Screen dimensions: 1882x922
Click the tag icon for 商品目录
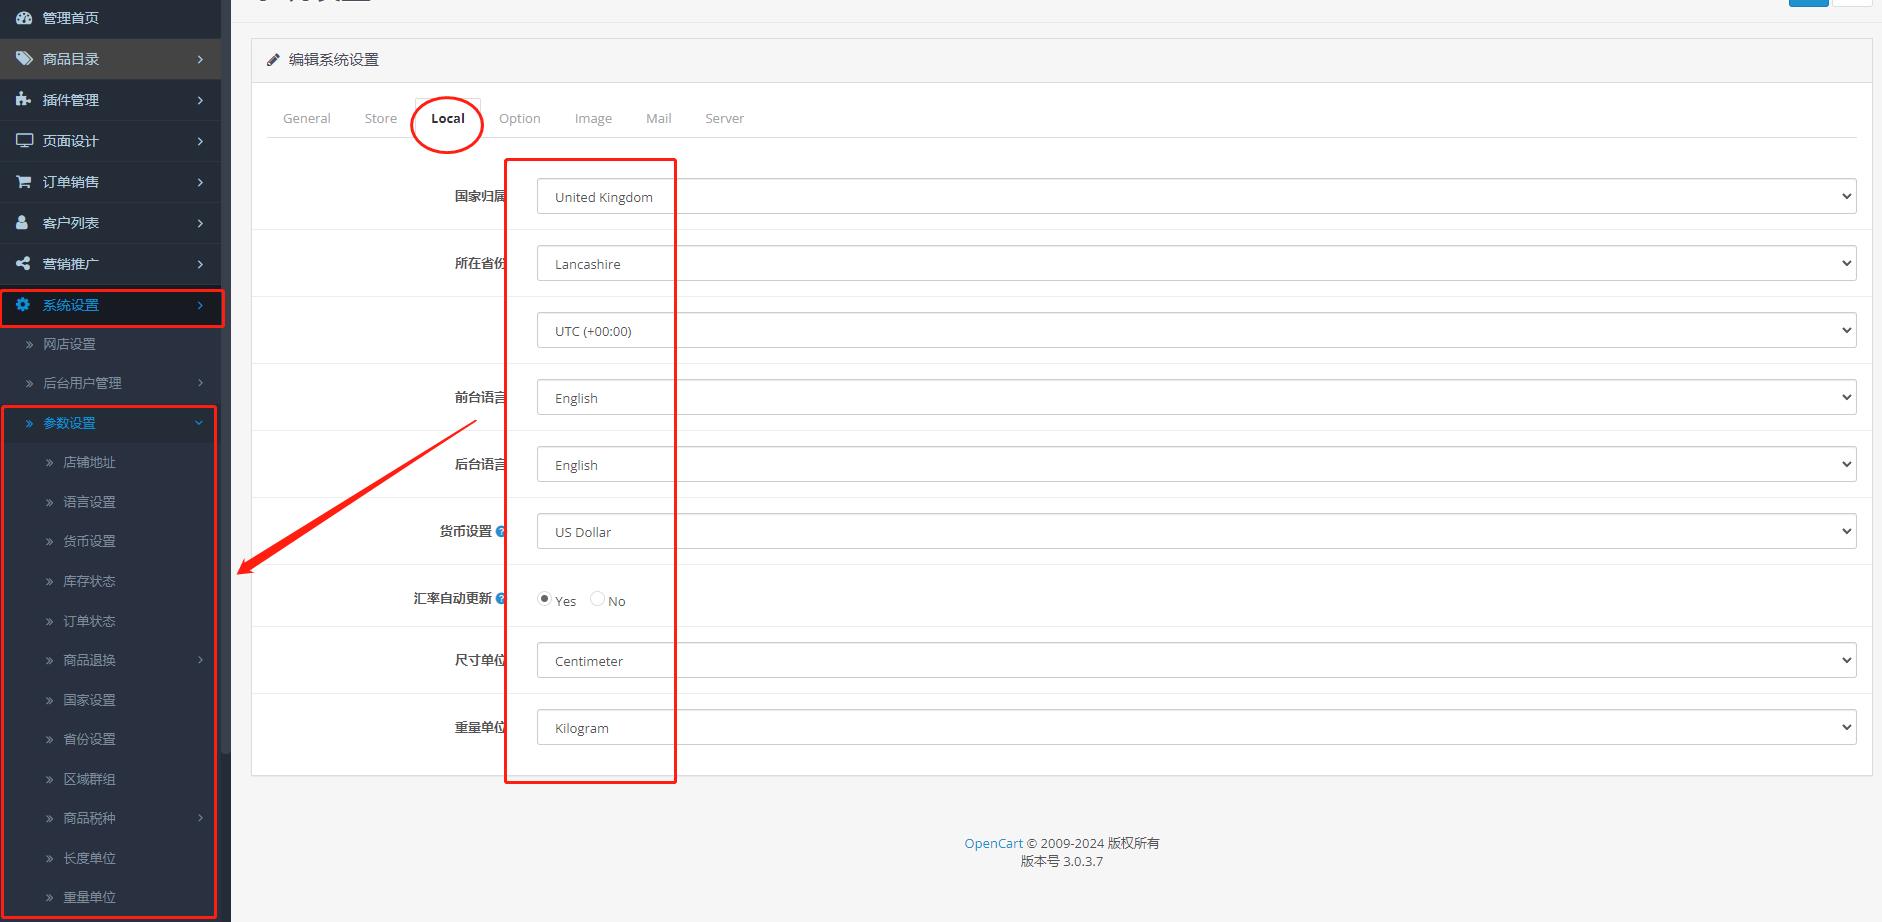[x=24, y=59]
